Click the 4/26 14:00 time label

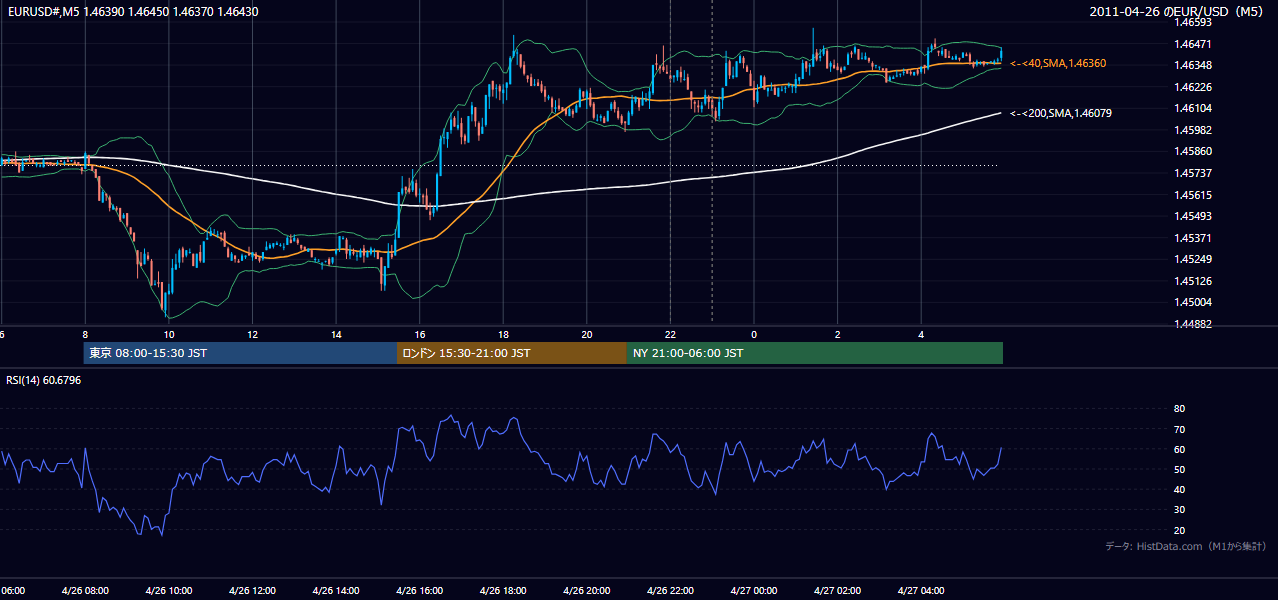click(336, 590)
